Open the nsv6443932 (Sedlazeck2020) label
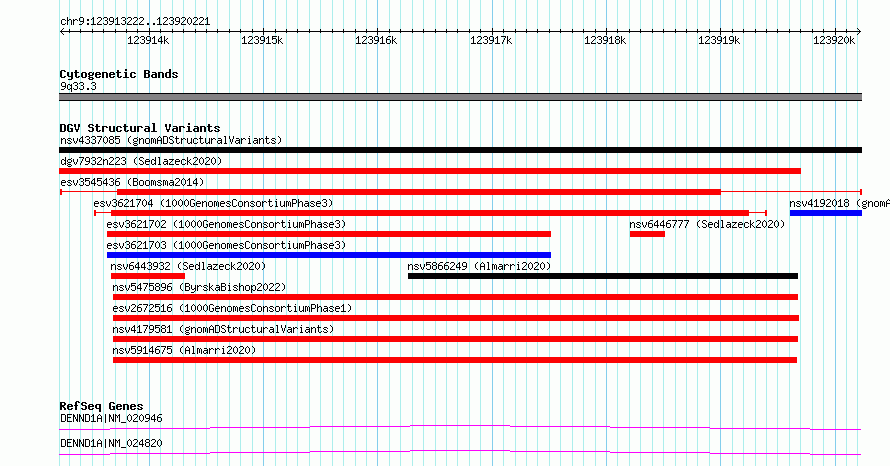The width and height of the screenshot is (890, 466). pyautogui.click(x=188, y=266)
